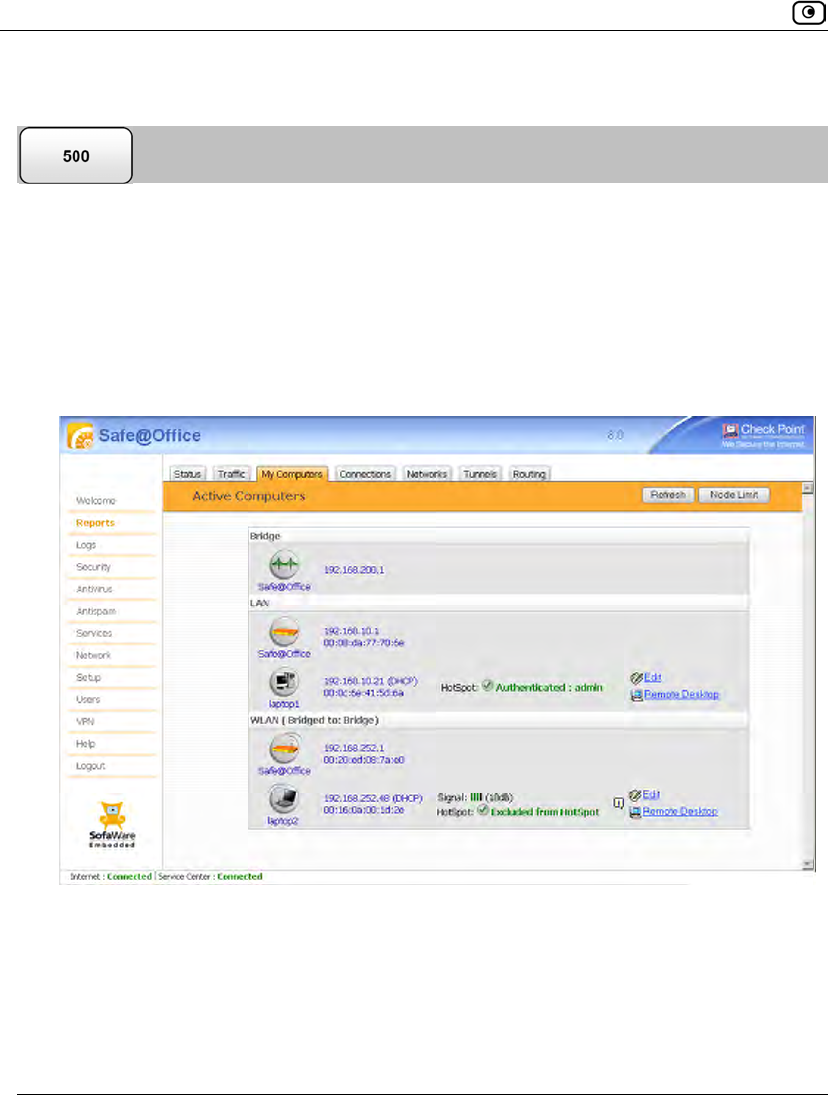828x1095 pixels.
Task: Open Help in the sidebar
Action: pos(86,744)
